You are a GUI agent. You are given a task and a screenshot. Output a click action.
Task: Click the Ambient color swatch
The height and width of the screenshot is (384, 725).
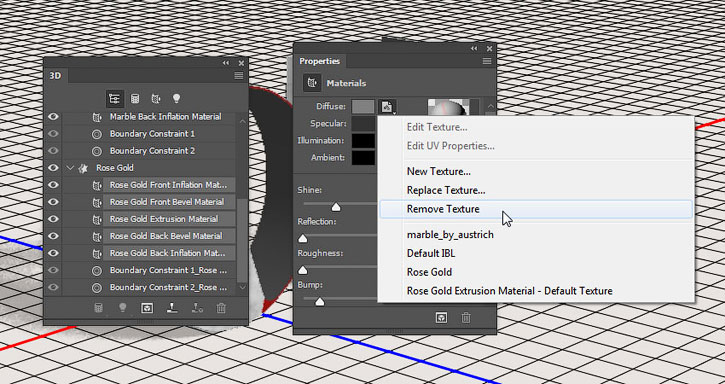point(363,158)
